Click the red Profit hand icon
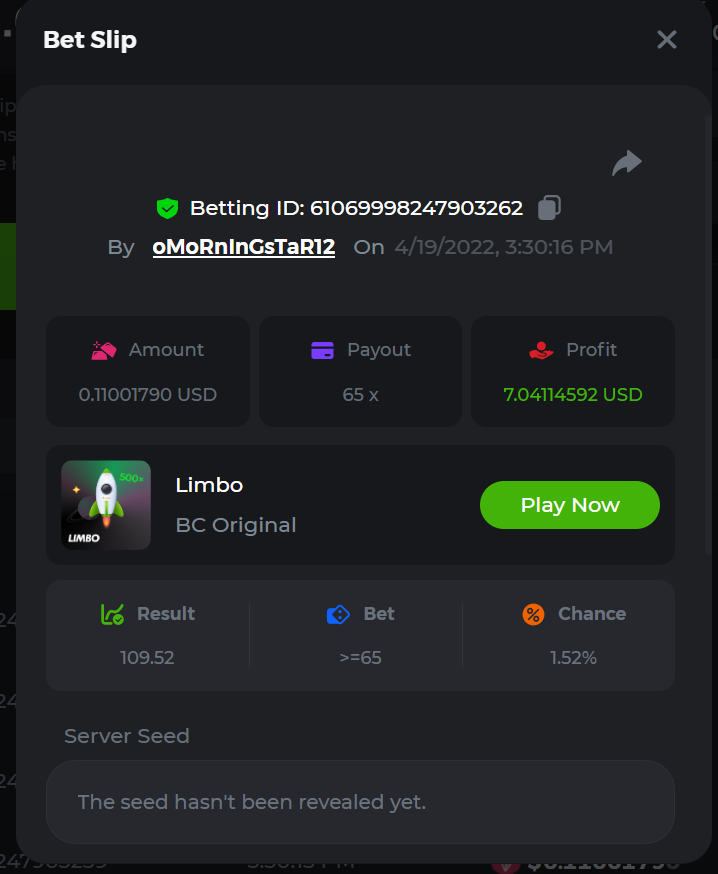718x874 pixels. 541,350
